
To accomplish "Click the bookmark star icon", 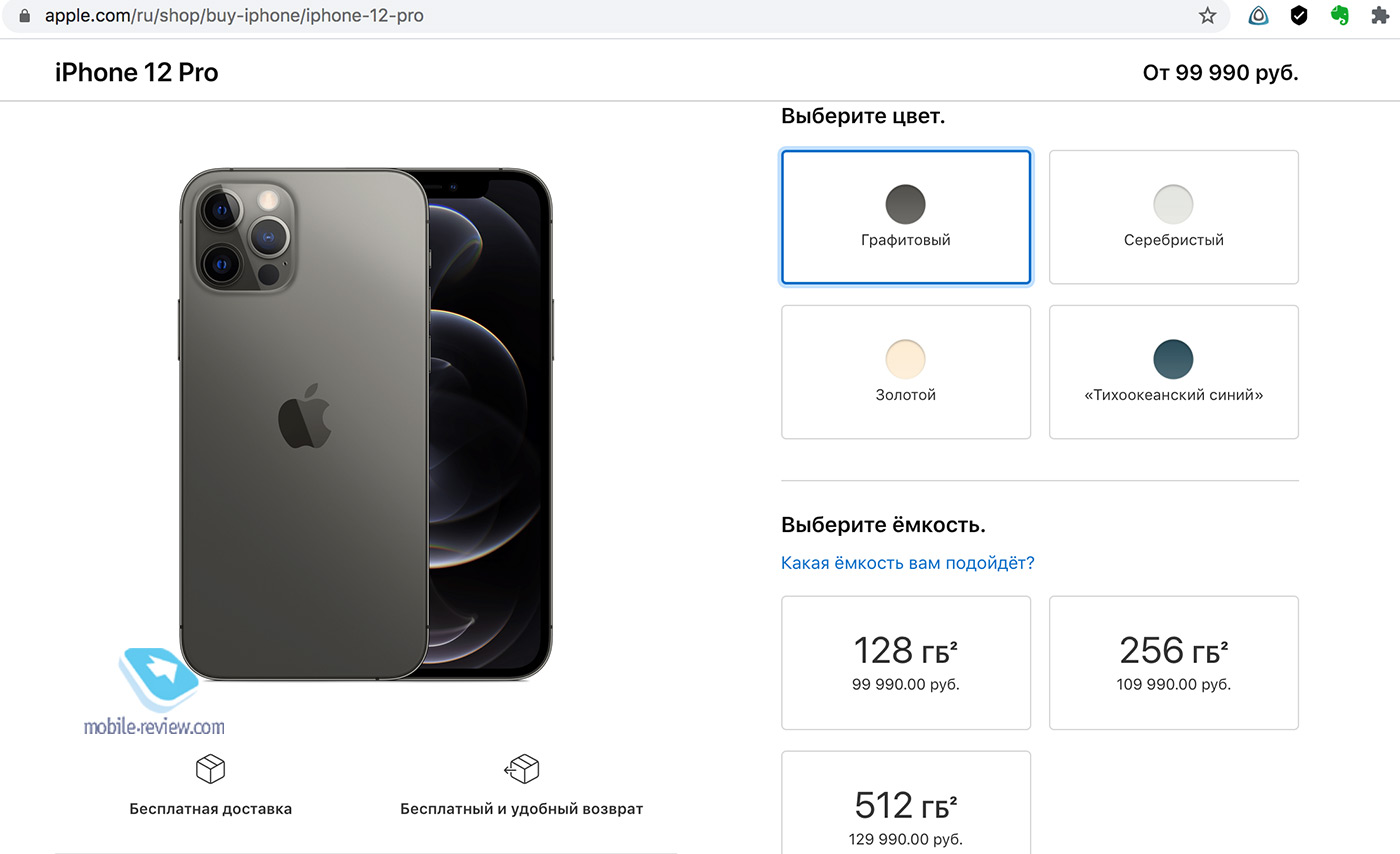I will click(x=1207, y=16).
